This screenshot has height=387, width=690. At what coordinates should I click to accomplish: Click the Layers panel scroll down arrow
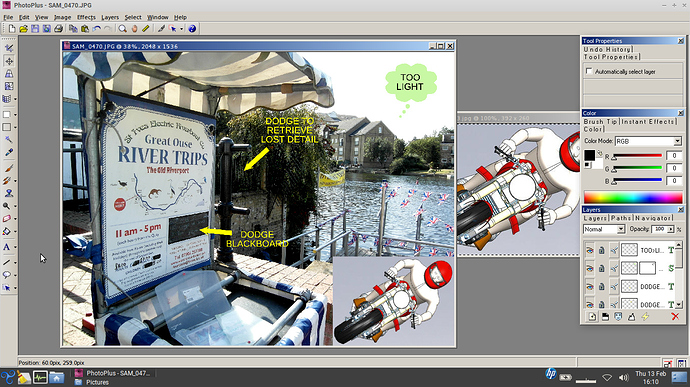point(678,304)
